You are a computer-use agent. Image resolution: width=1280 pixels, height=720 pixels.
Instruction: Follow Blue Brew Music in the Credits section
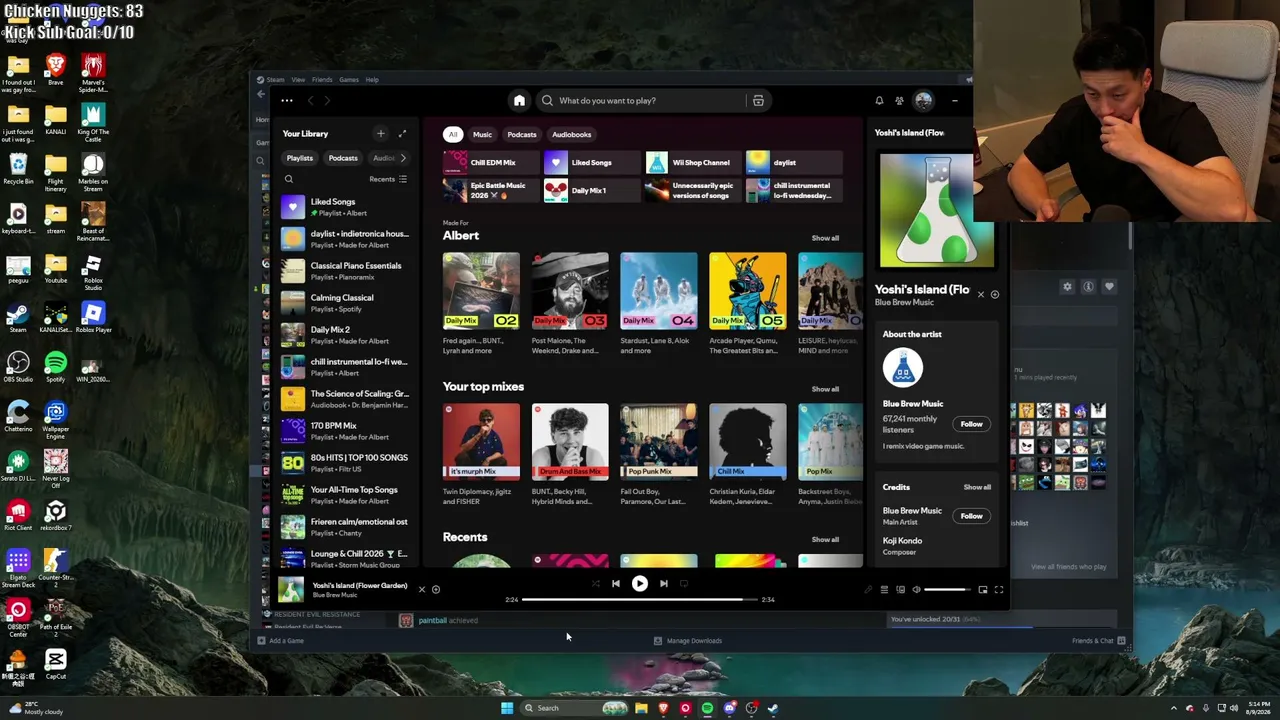point(971,516)
